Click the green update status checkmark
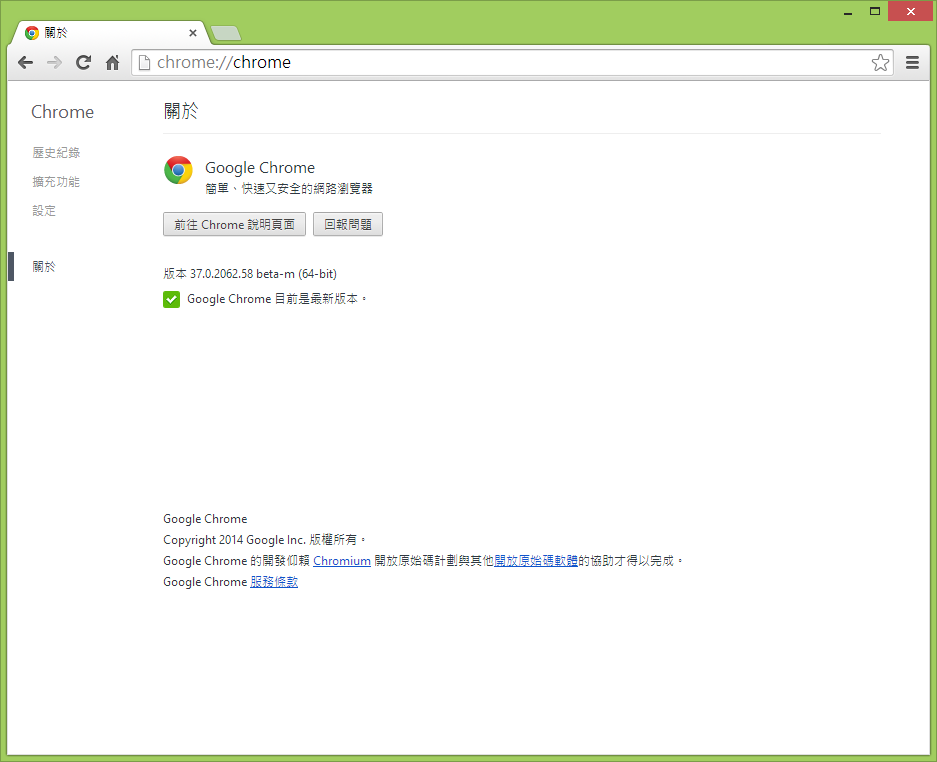This screenshot has width=937, height=762. [x=171, y=298]
